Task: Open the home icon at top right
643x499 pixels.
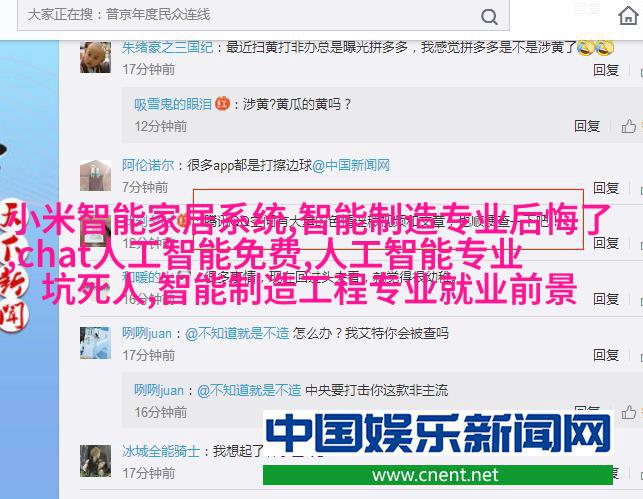Action: 628,16
